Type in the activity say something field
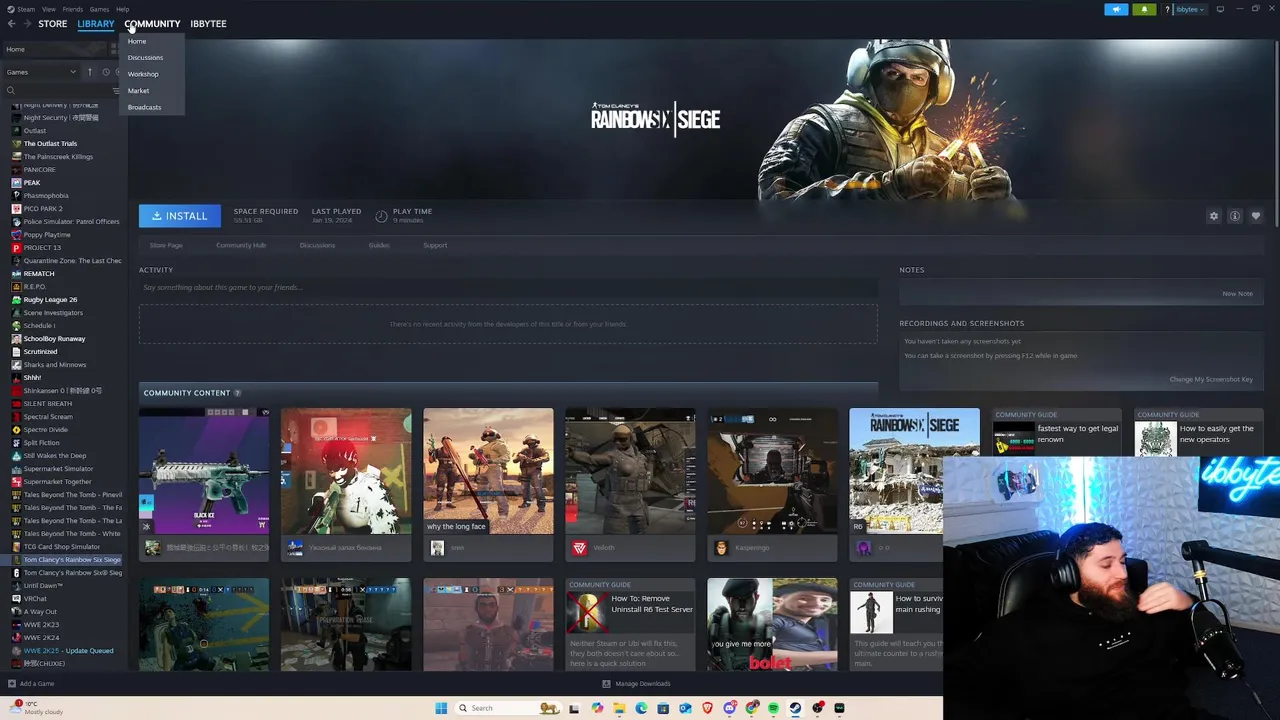Image resolution: width=1280 pixels, height=720 pixels. pos(508,288)
